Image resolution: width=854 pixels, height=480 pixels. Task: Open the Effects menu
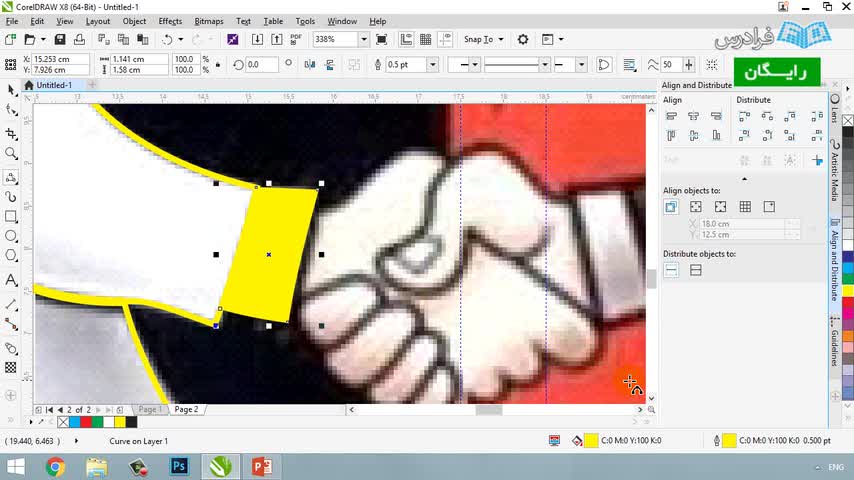(170, 21)
